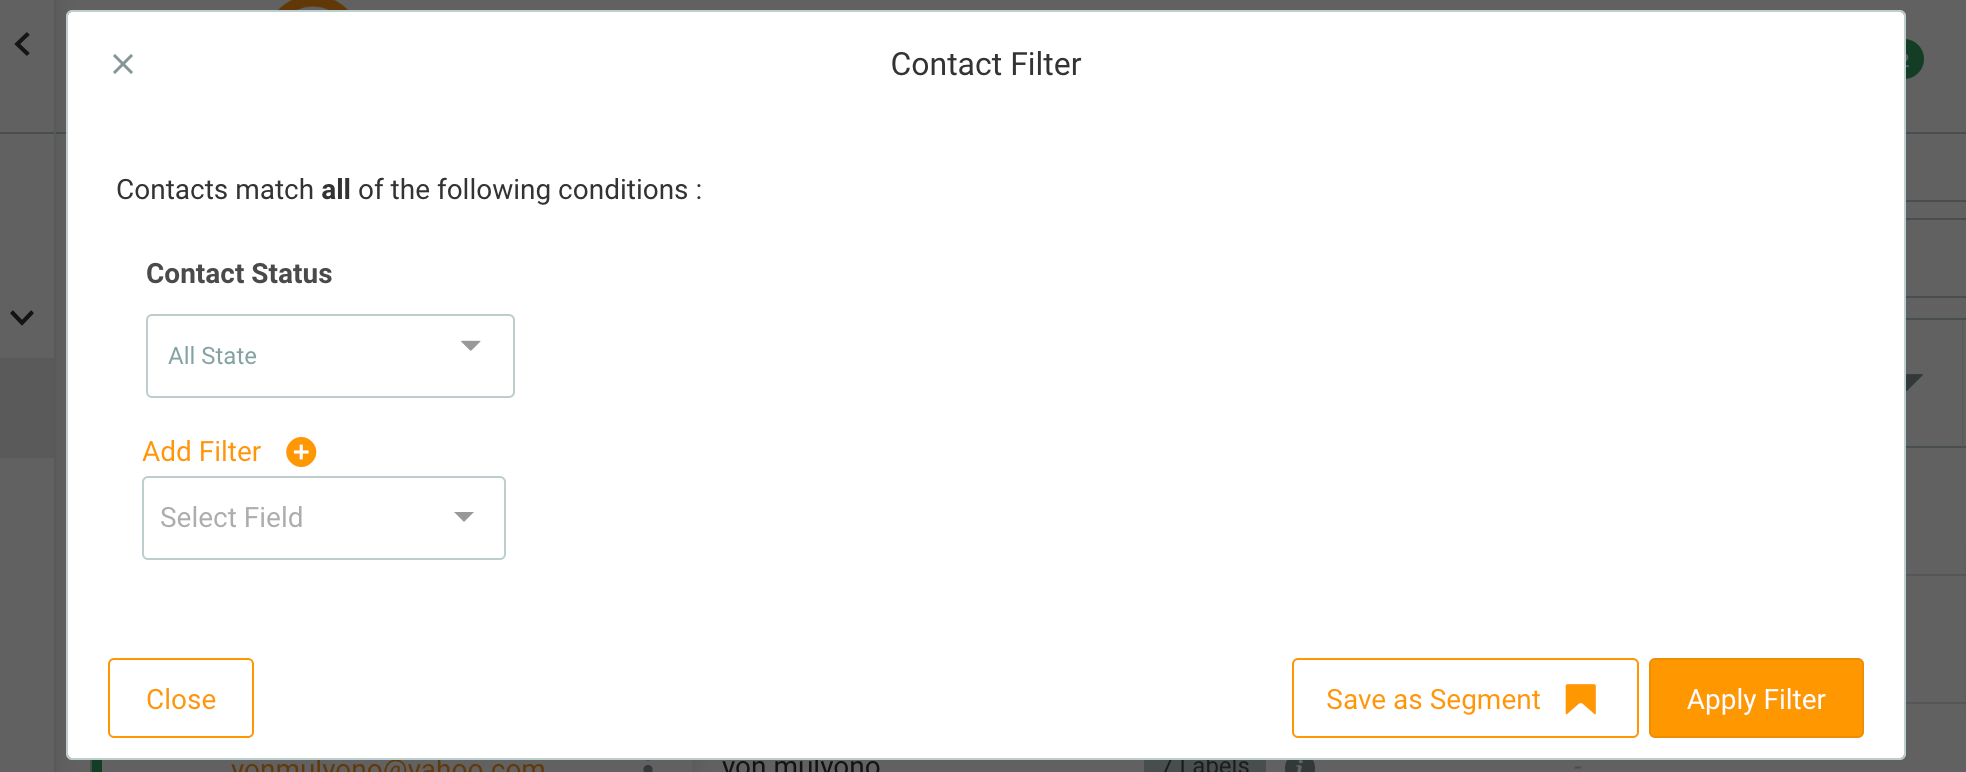Viewport: 1966px width, 772px height.
Task: Open the Select Field dropdown arrow
Action: click(464, 517)
